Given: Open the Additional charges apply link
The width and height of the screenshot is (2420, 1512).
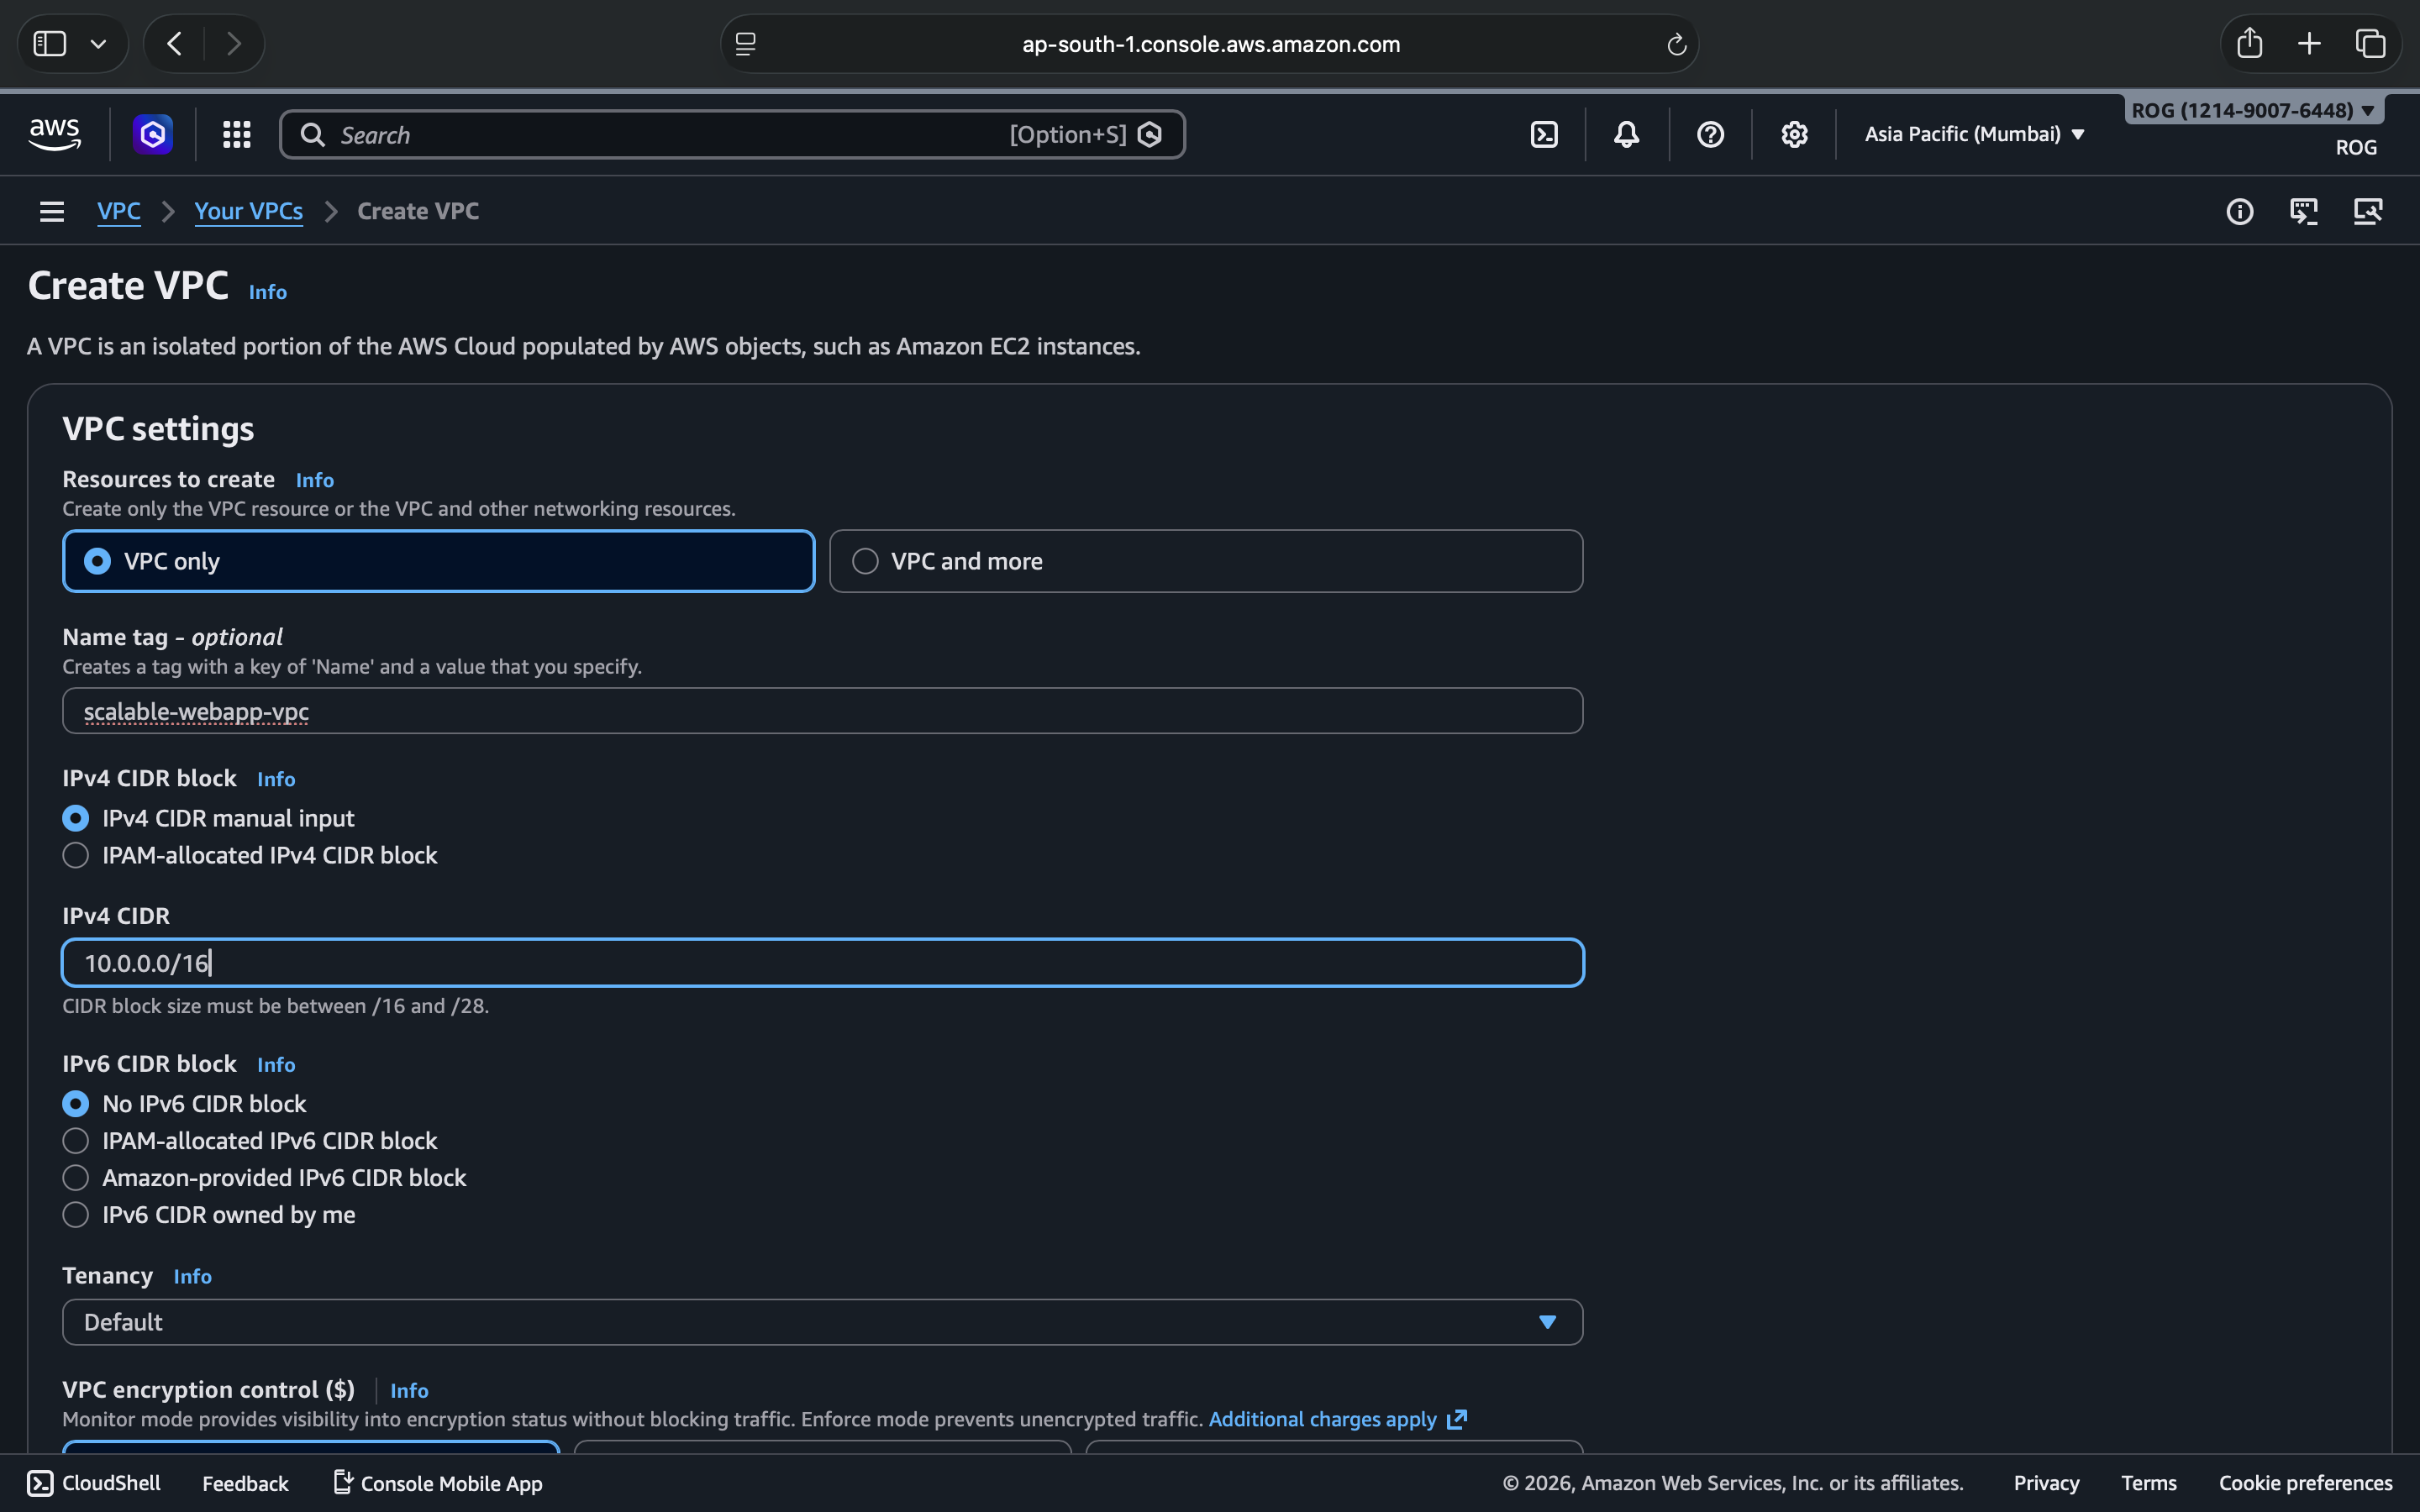Looking at the screenshot, I should coord(1322,1419).
